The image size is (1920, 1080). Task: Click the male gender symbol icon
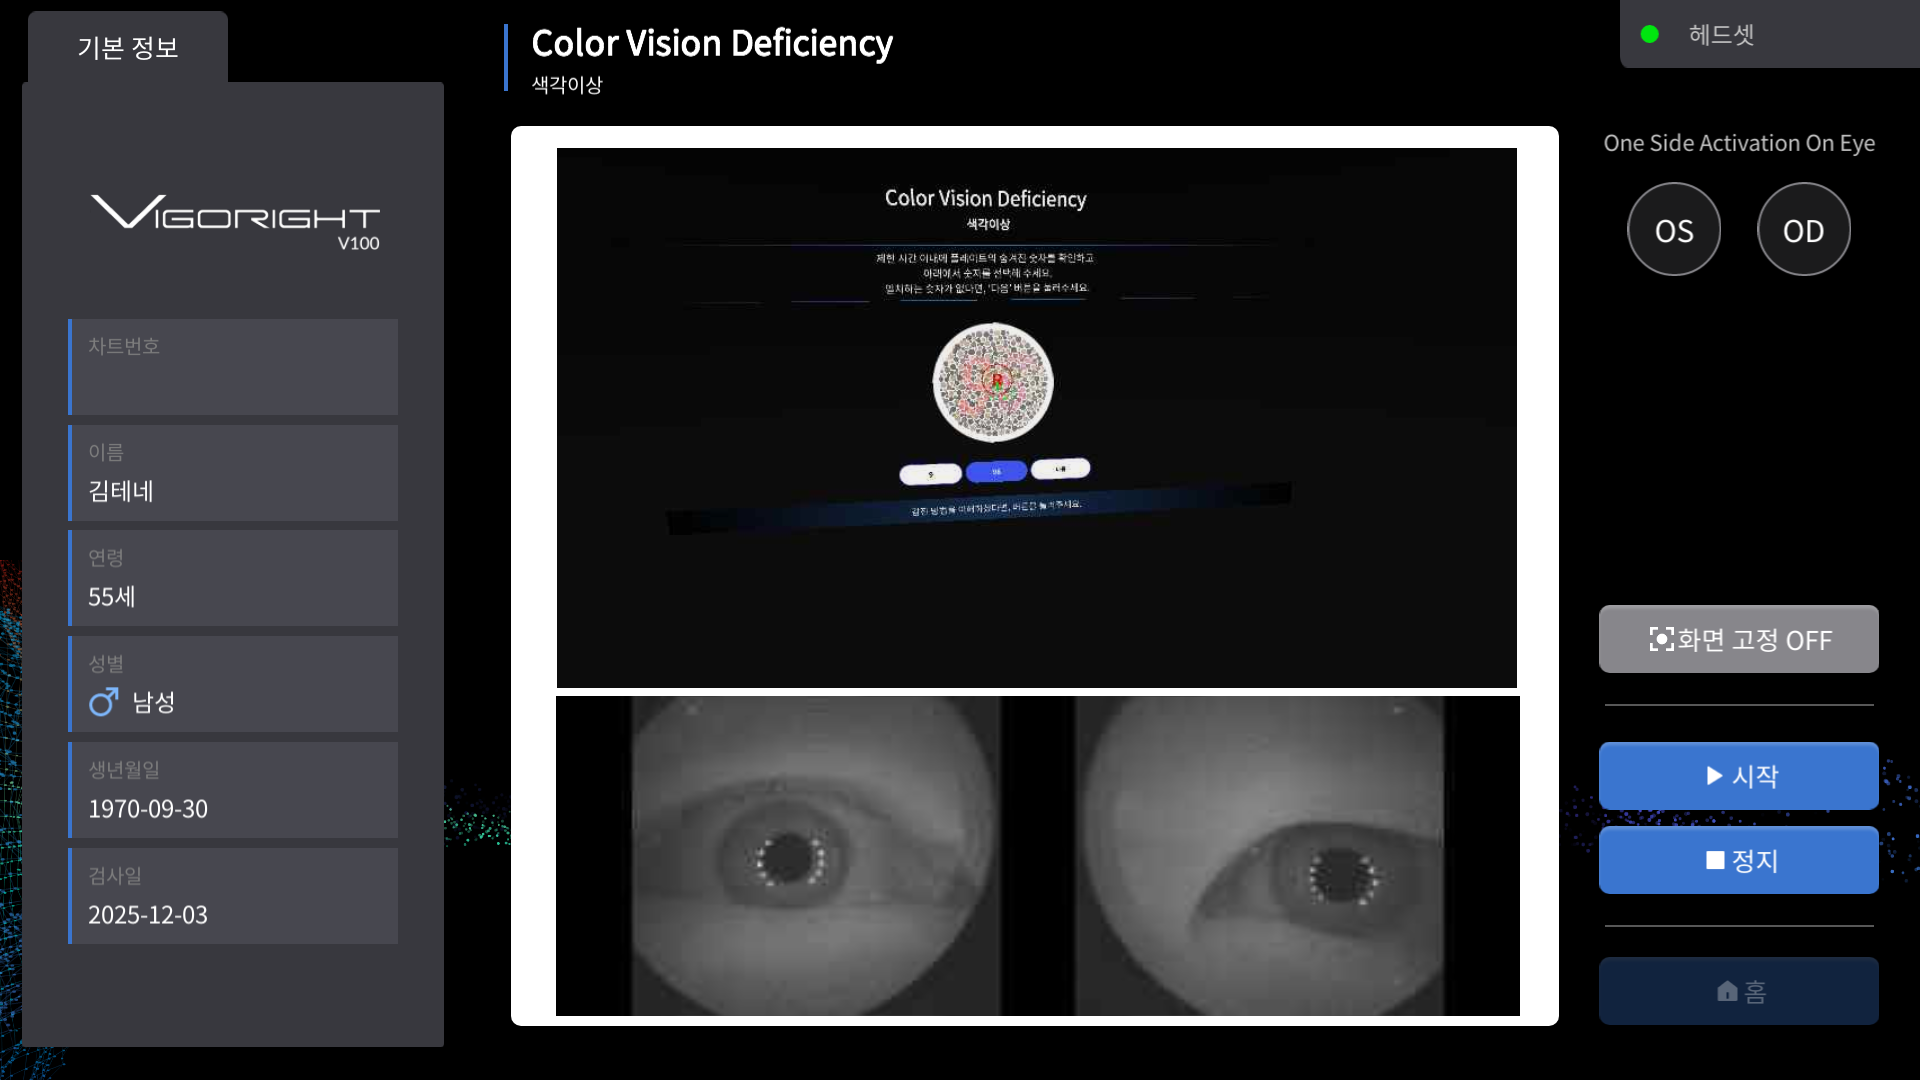103,702
